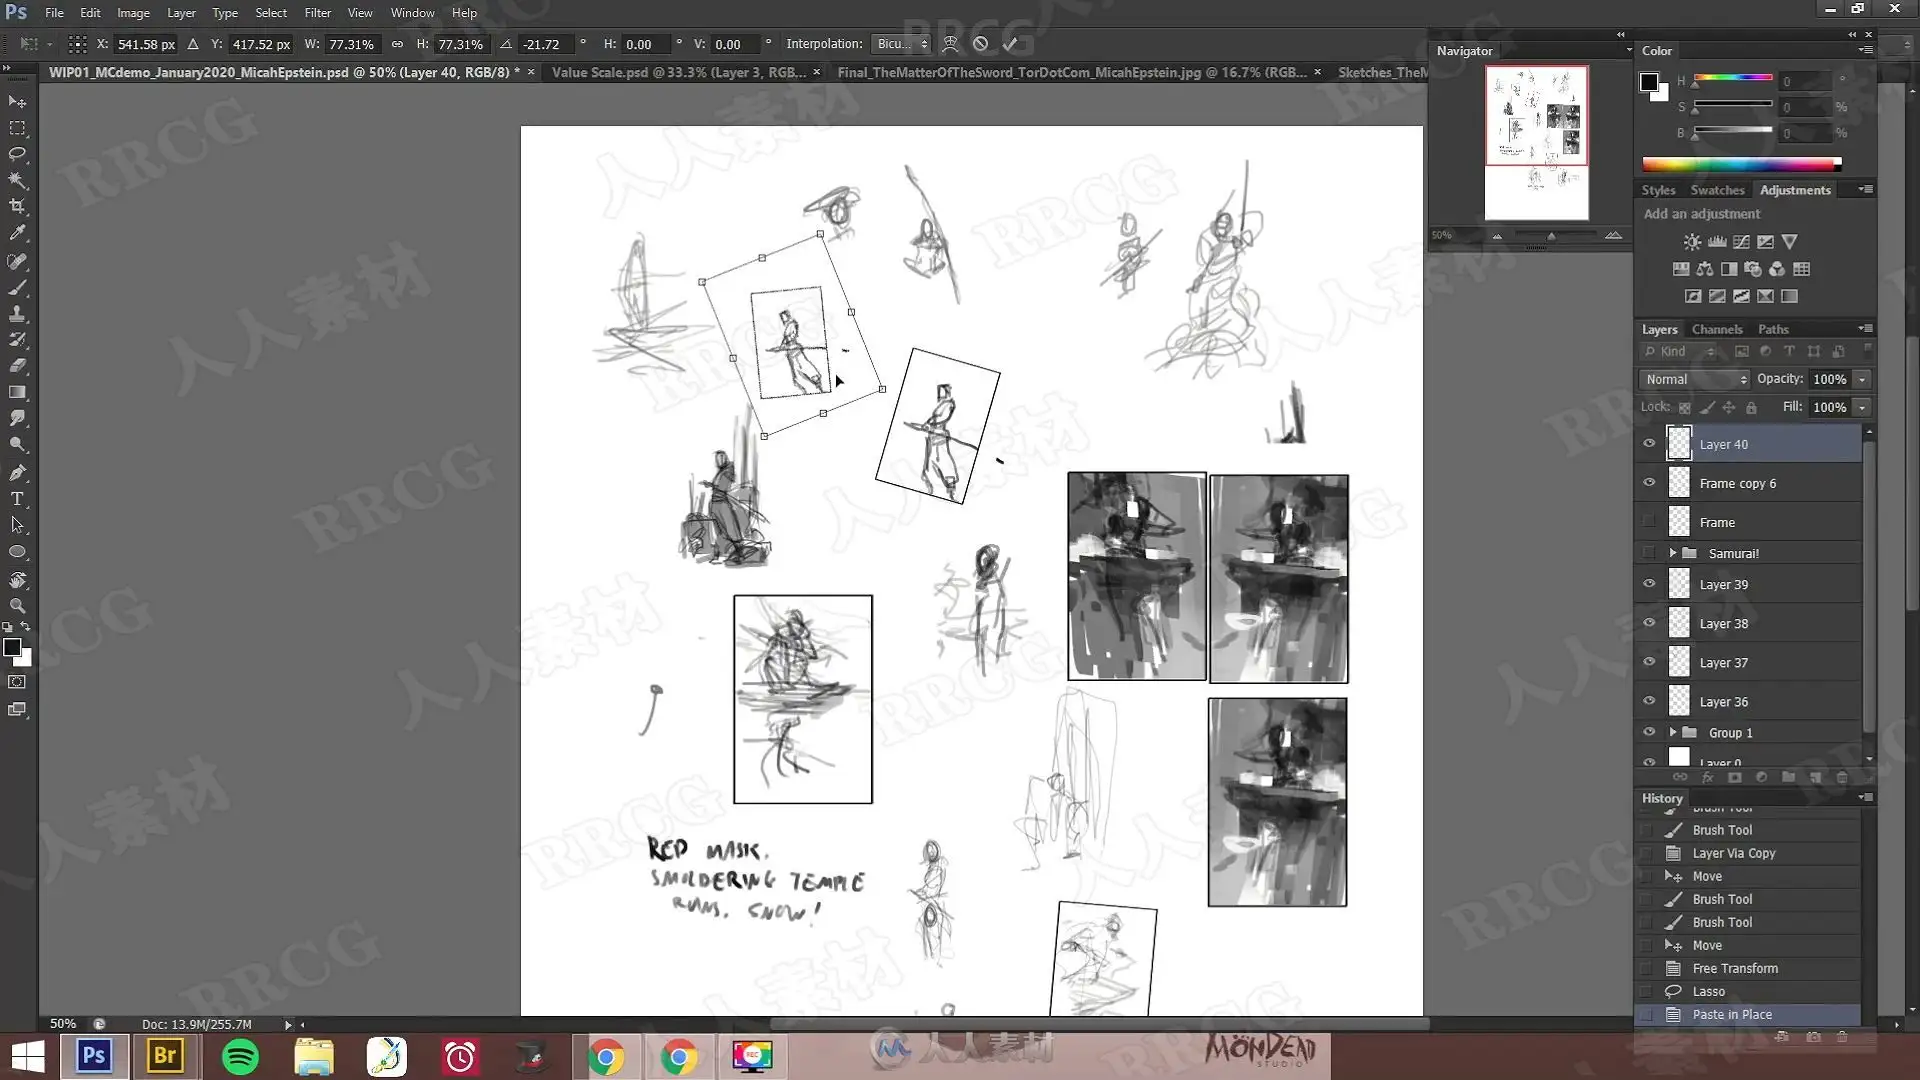The height and width of the screenshot is (1080, 1920).
Task: Expand the Group 1 folder
Action: (1672, 732)
